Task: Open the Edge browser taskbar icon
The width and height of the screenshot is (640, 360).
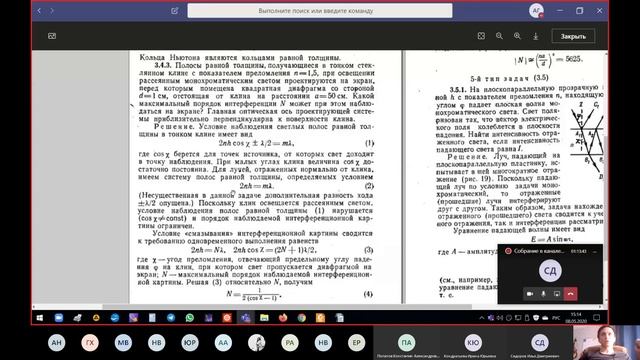Action: coord(115,318)
